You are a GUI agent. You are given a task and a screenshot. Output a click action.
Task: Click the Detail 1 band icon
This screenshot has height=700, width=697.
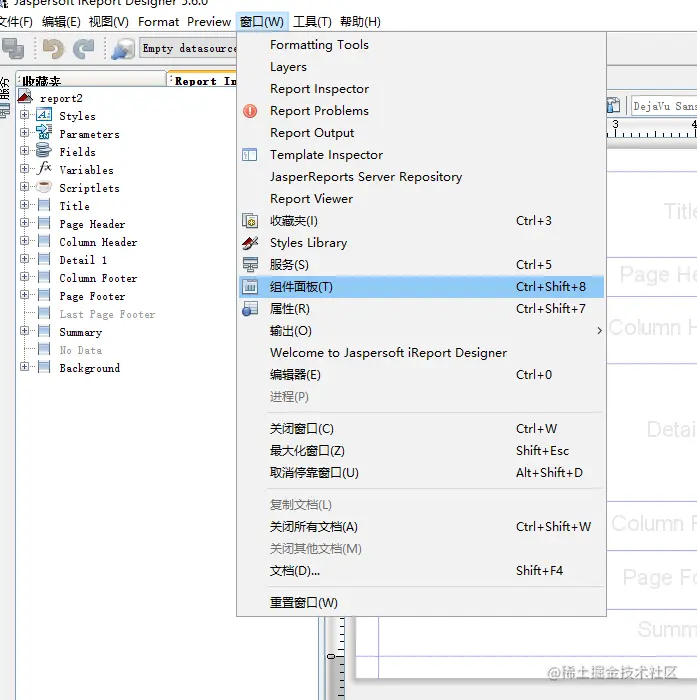coord(44,259)
